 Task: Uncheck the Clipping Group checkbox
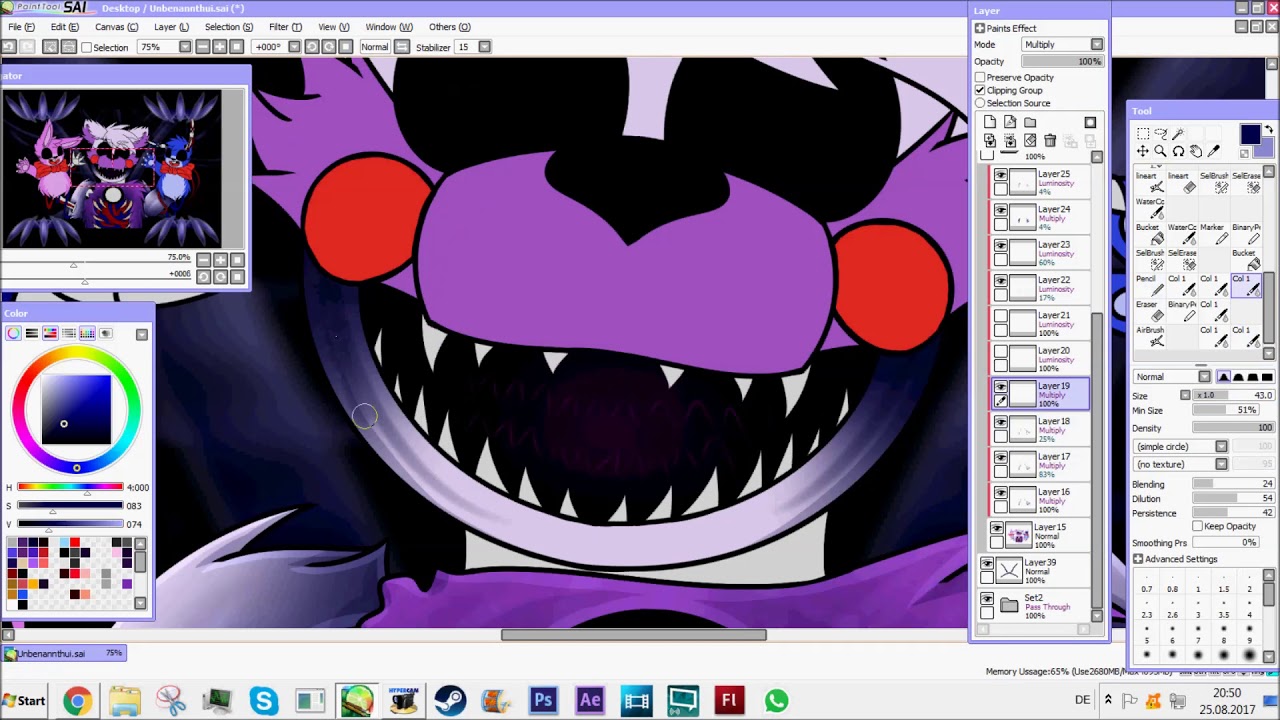pos(980,90)
